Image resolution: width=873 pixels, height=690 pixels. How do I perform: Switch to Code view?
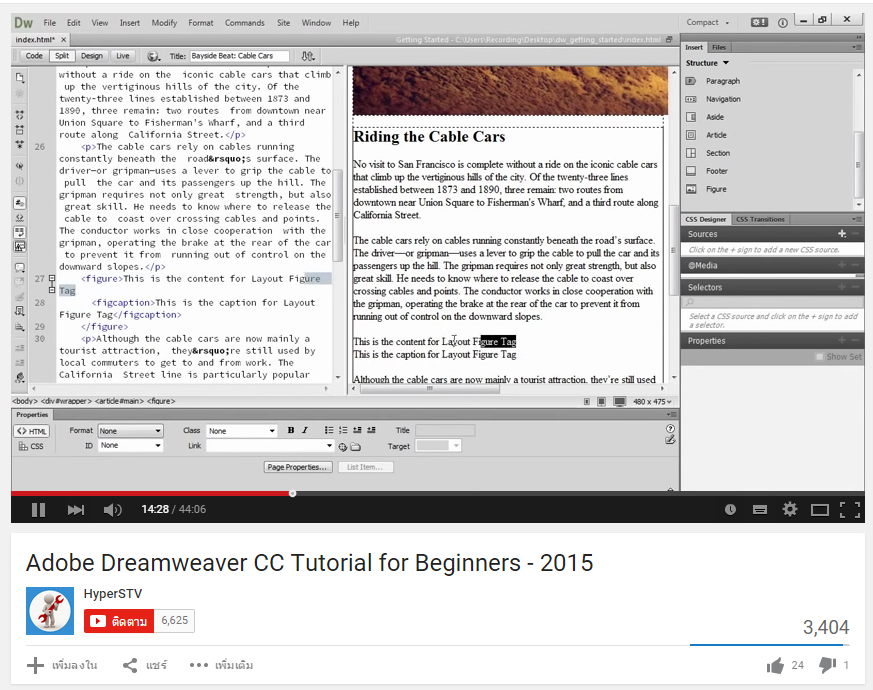pos(34,56)
